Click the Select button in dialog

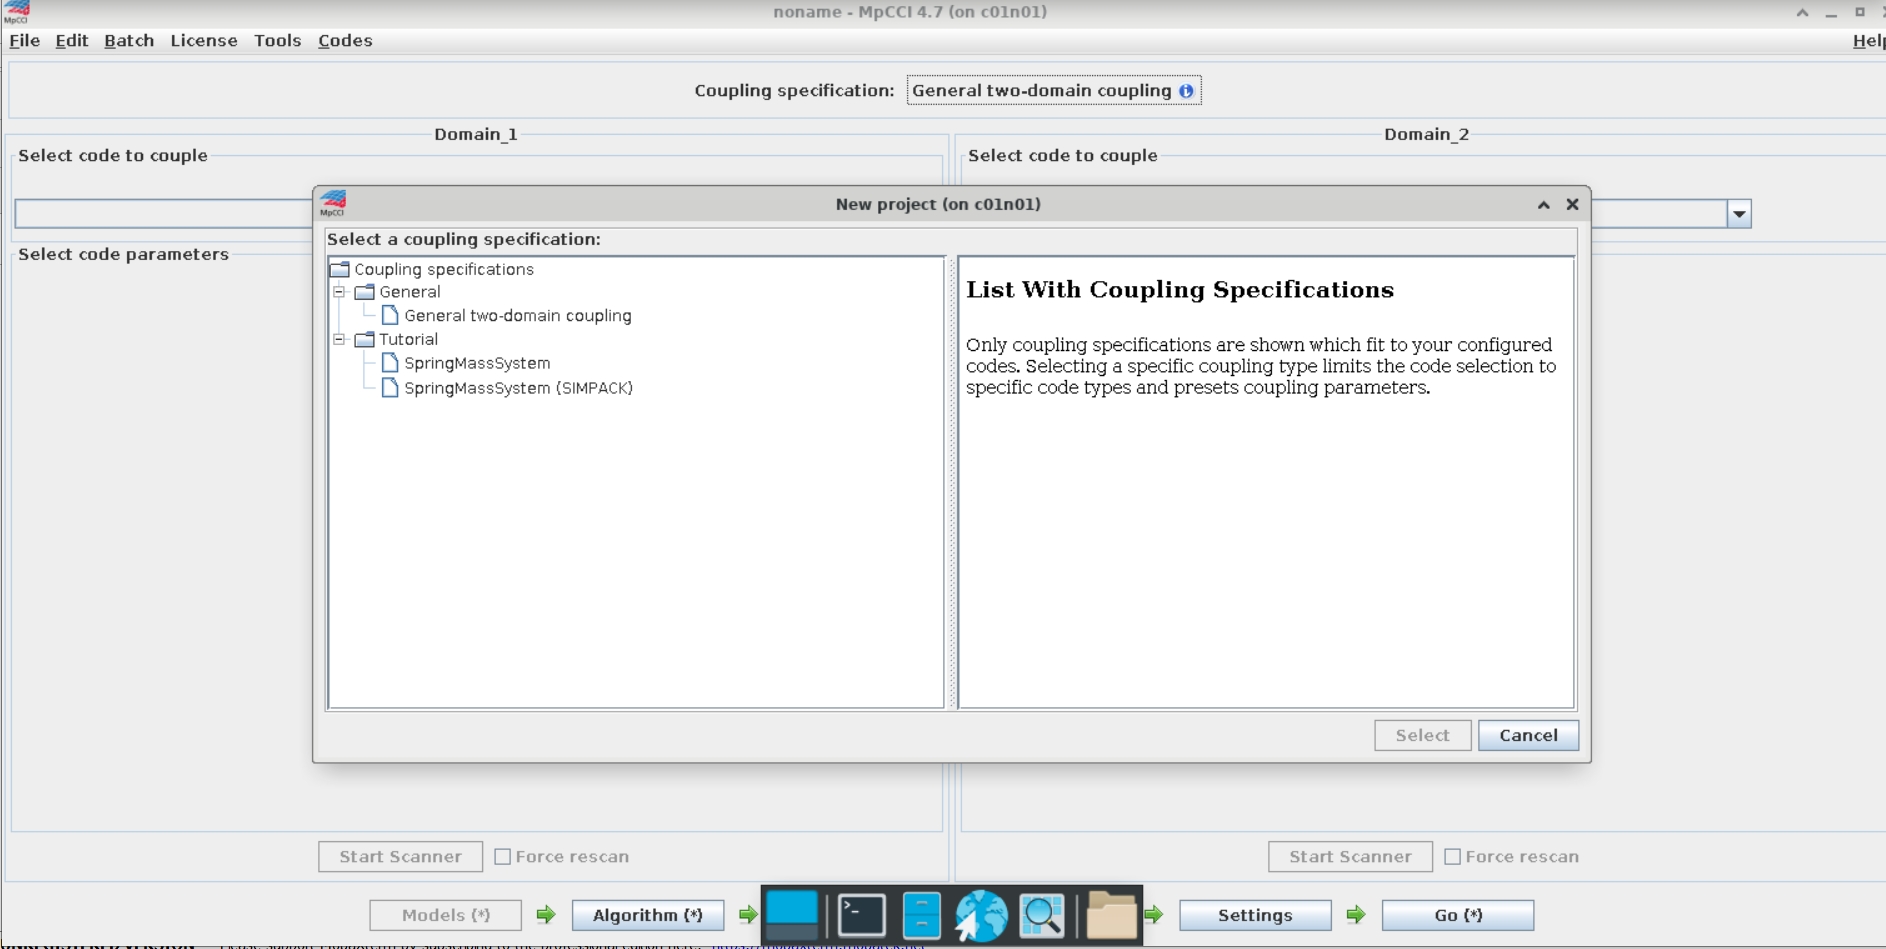pyautogui.click(x=1422, y=736)
